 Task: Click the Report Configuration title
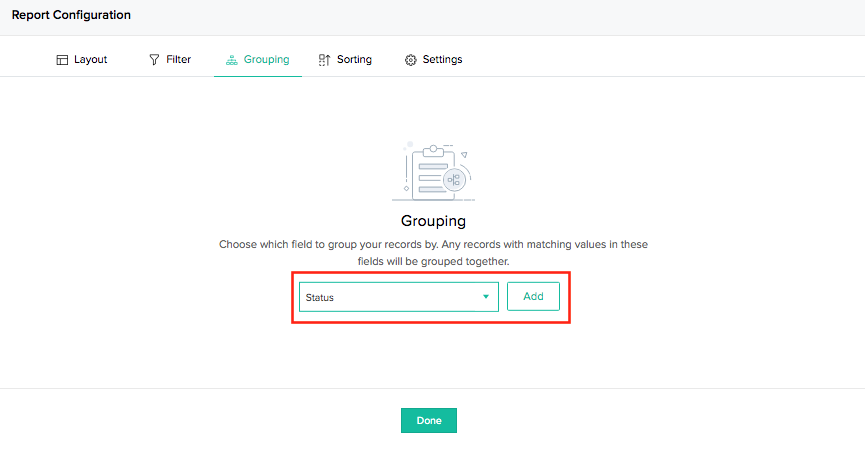pos(71,16)
